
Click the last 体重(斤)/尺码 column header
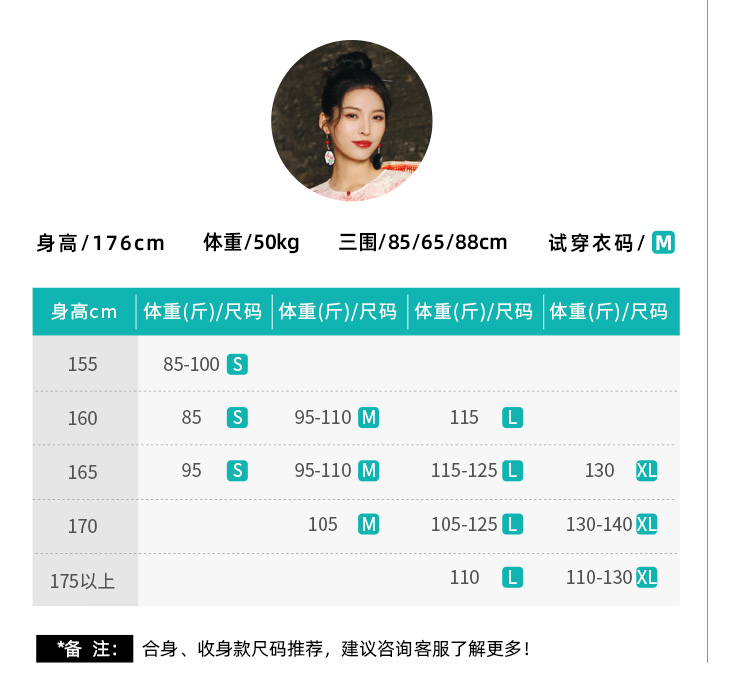pyautogui.click(x=609, y=312)
